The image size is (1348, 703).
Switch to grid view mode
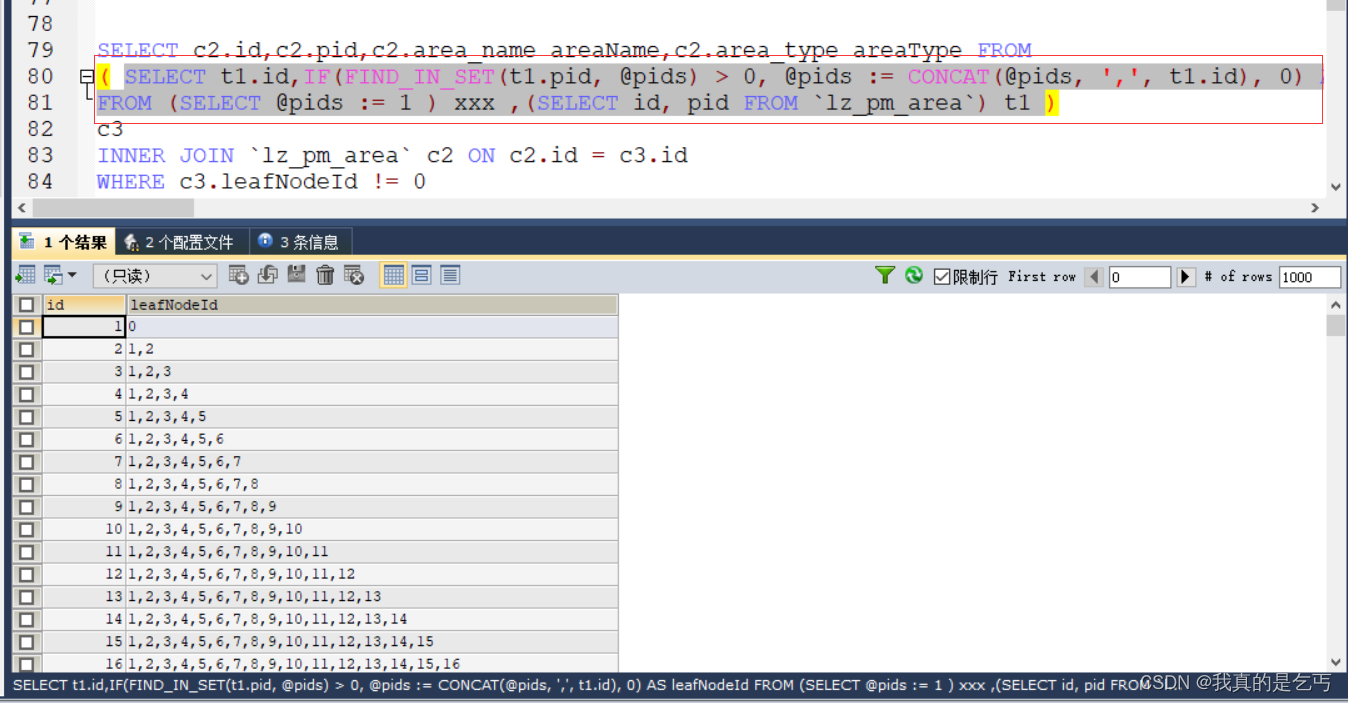point(393,275)
